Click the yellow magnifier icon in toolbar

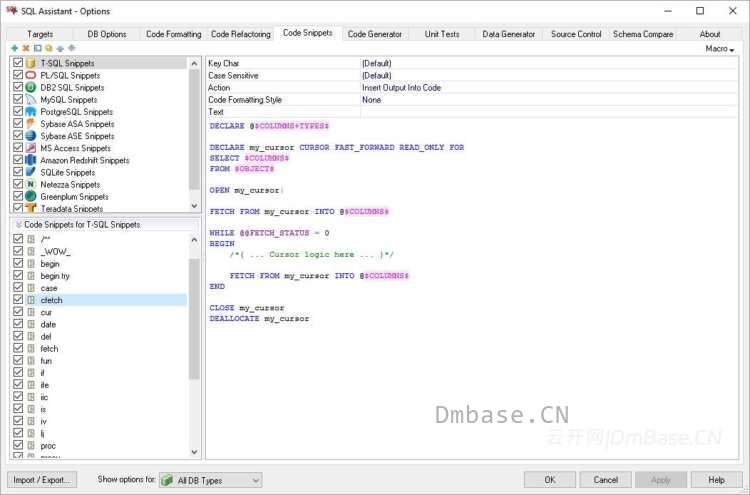(48, 48)
